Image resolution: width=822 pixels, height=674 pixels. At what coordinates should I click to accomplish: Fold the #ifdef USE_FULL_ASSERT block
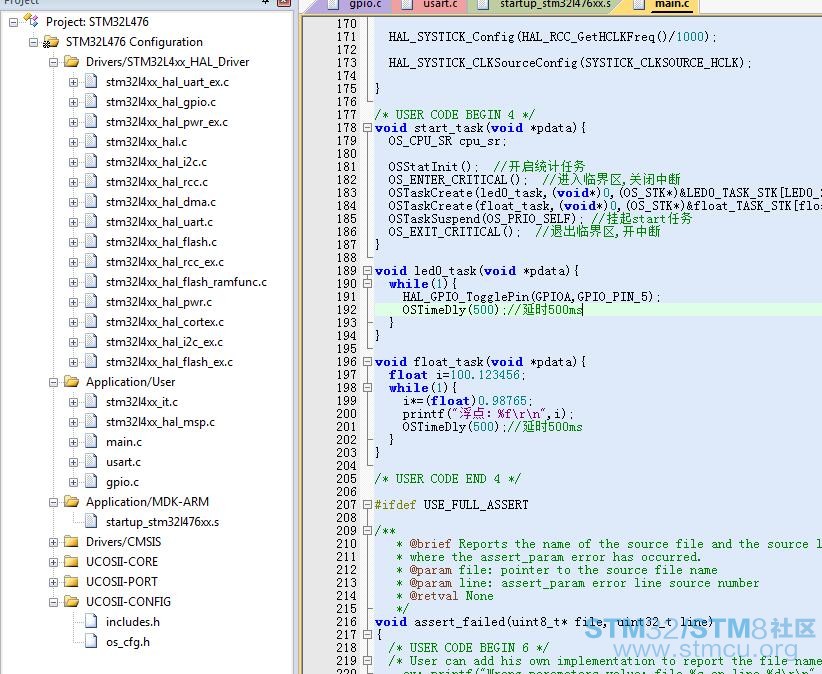tap(367, 505)
